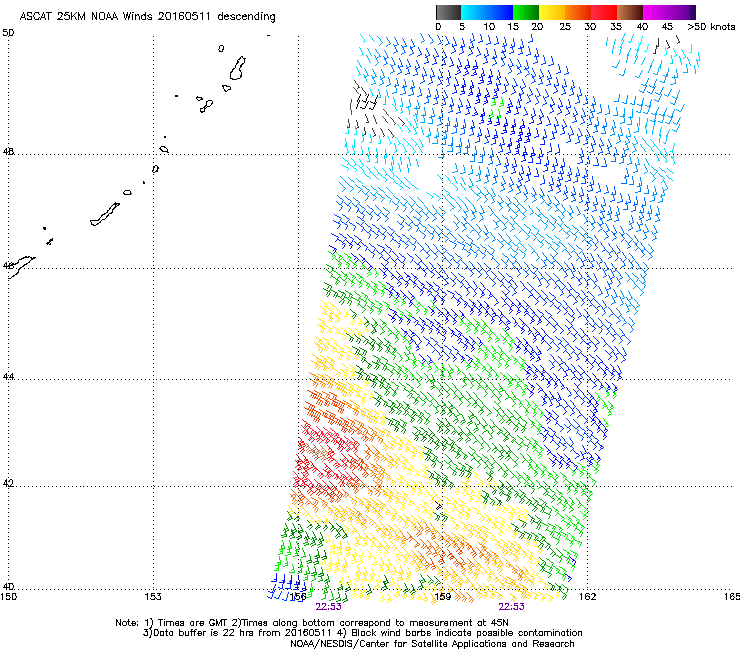Click the 'Data buffer is 22 hrs' note line
The image size is (740, 650).
click(x=362, y=633)
